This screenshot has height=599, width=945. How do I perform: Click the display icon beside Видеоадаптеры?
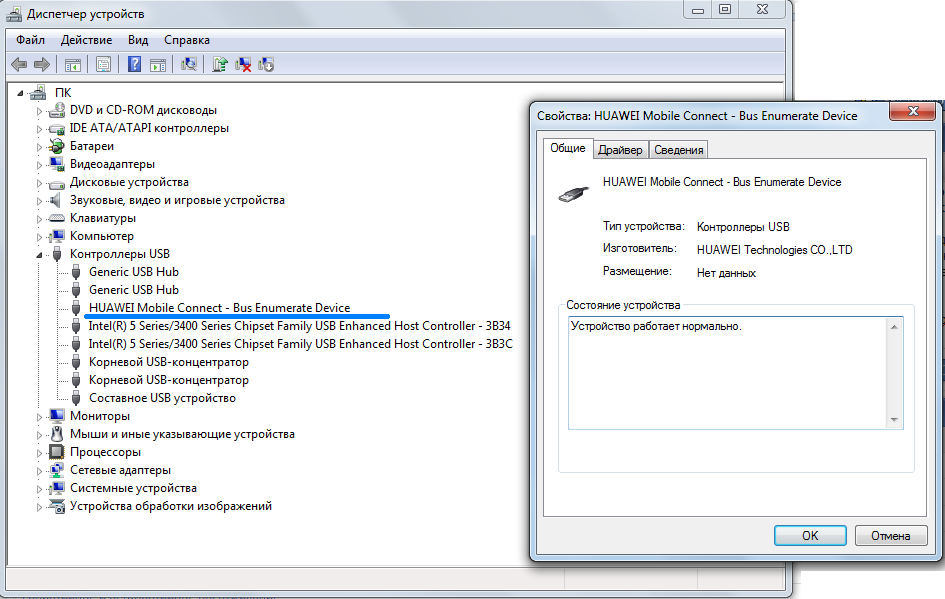tap(57, 164)
